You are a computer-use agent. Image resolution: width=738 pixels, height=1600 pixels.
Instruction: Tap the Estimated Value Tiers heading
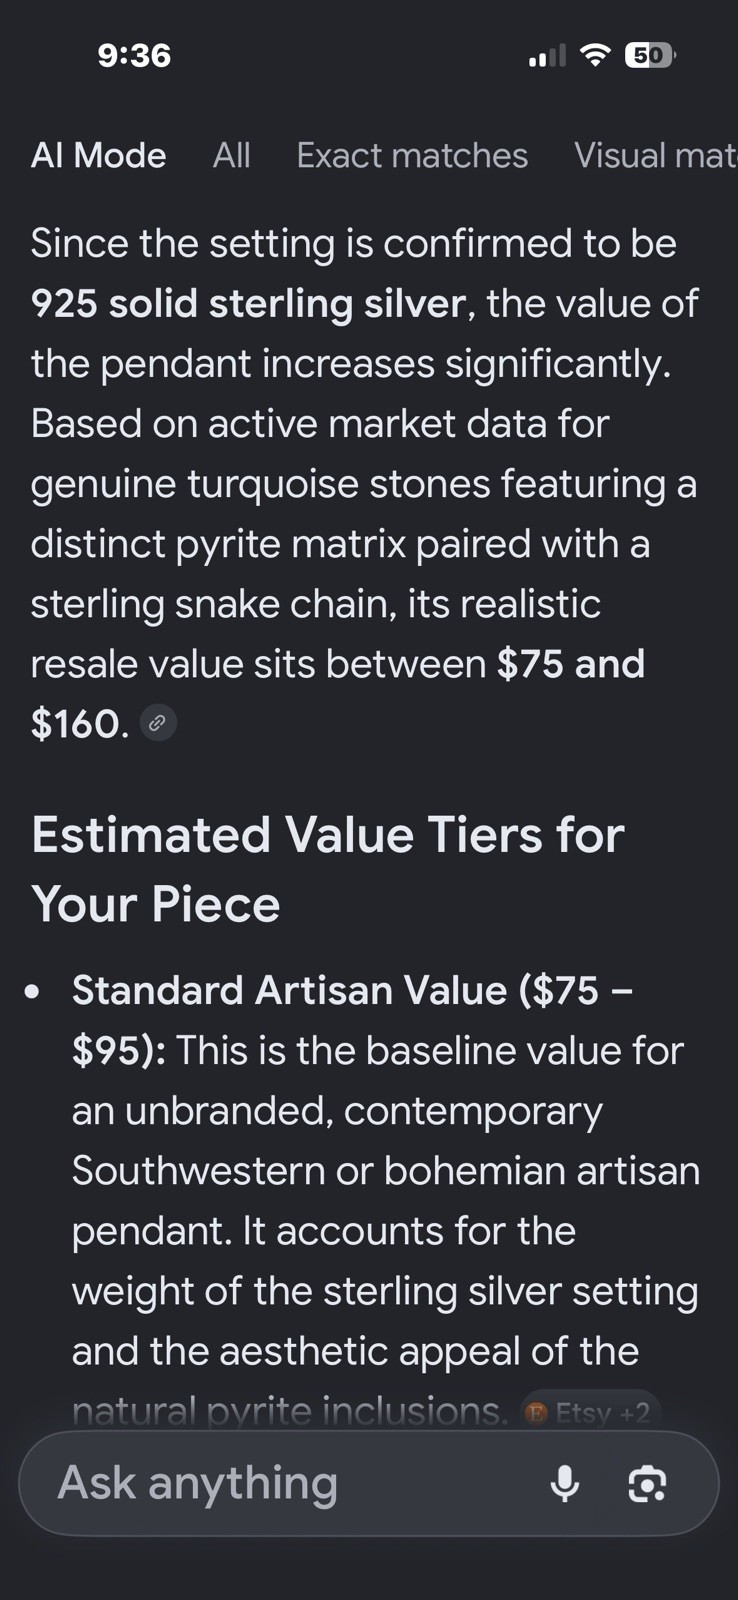[328, 869]
